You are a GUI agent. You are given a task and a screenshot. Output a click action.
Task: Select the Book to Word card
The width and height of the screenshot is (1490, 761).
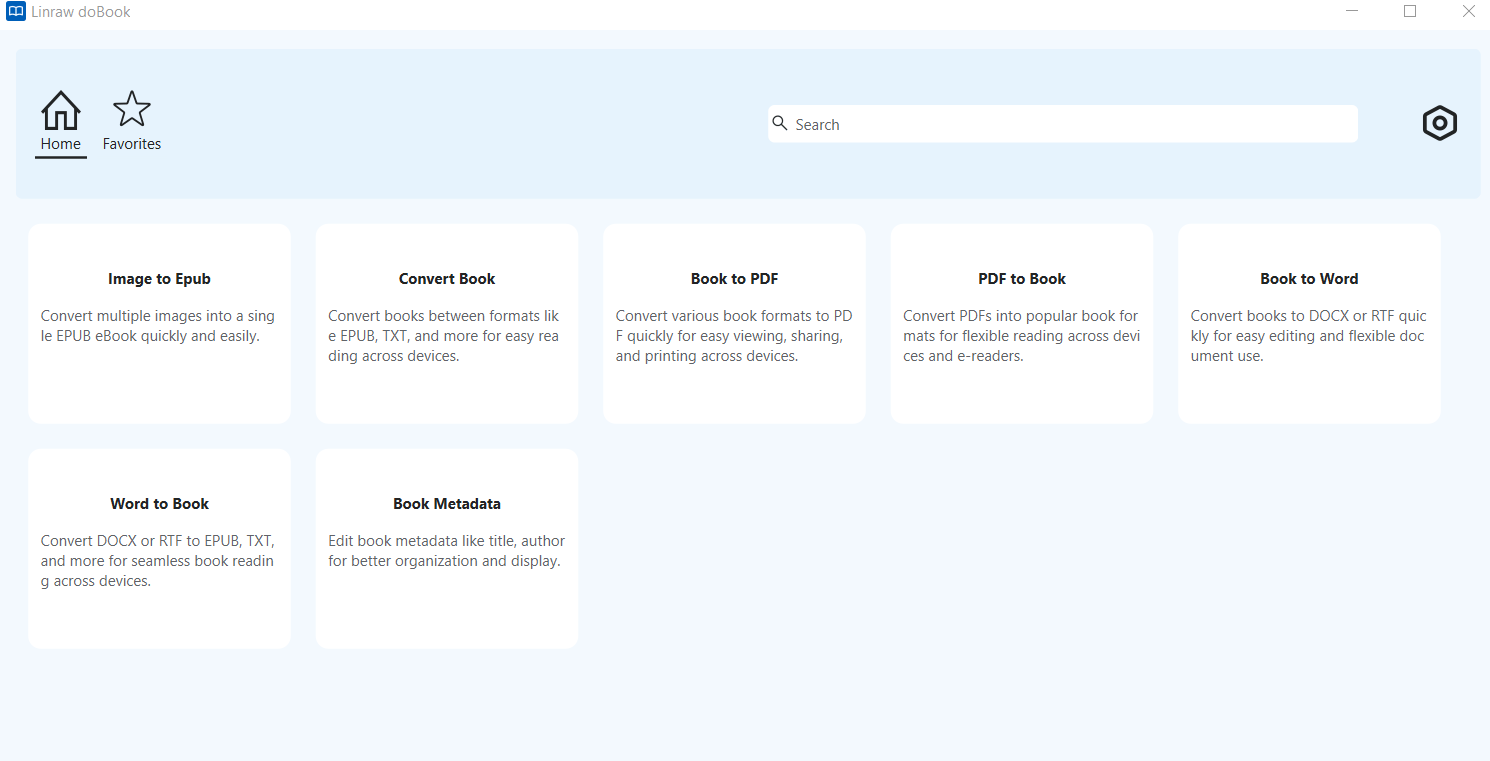1309,323
